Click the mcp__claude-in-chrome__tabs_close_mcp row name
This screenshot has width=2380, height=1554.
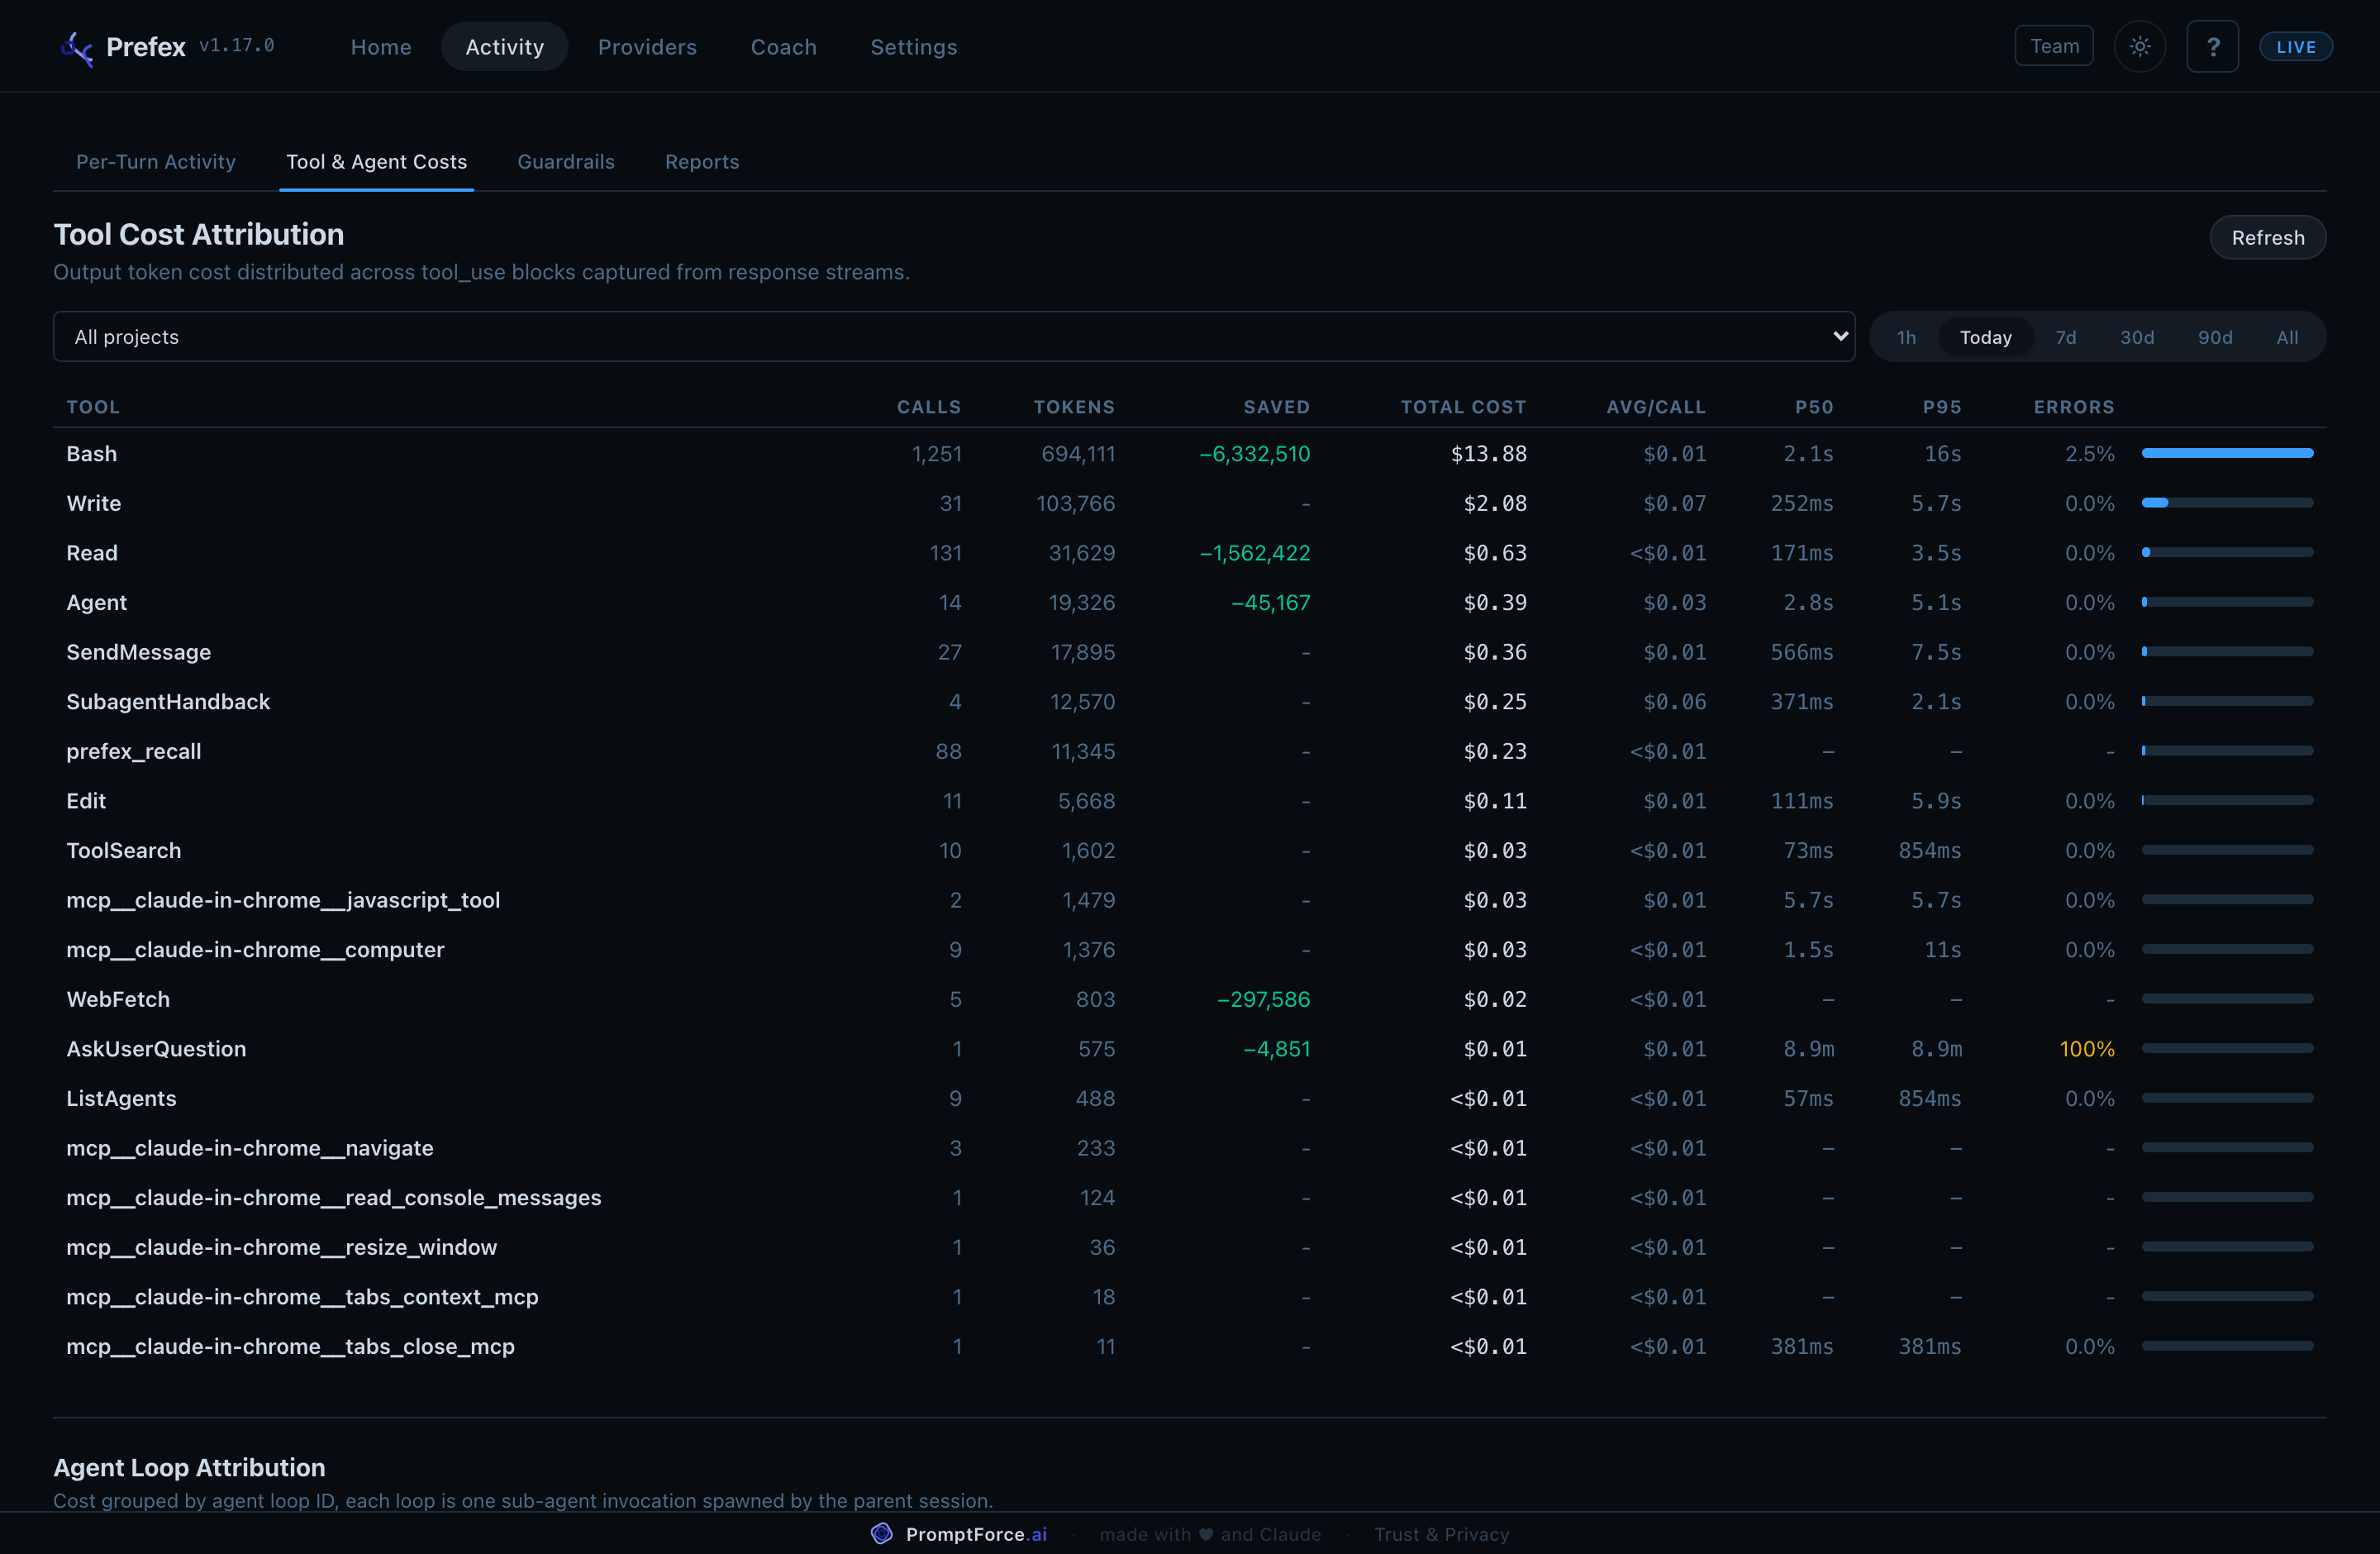290,1346
